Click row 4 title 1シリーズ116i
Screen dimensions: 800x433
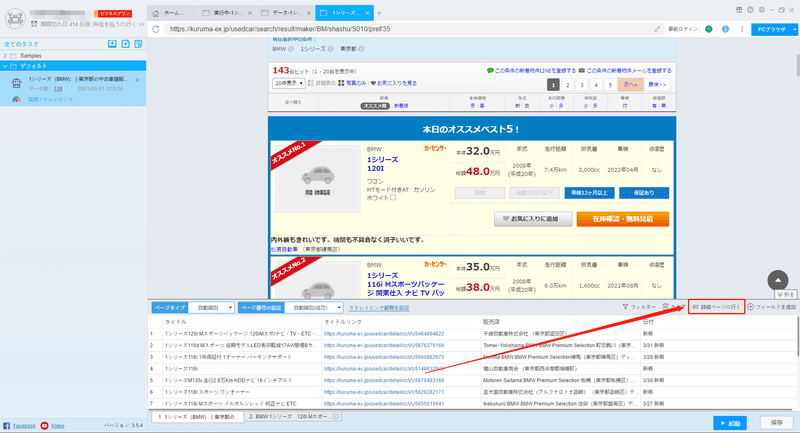181,369
